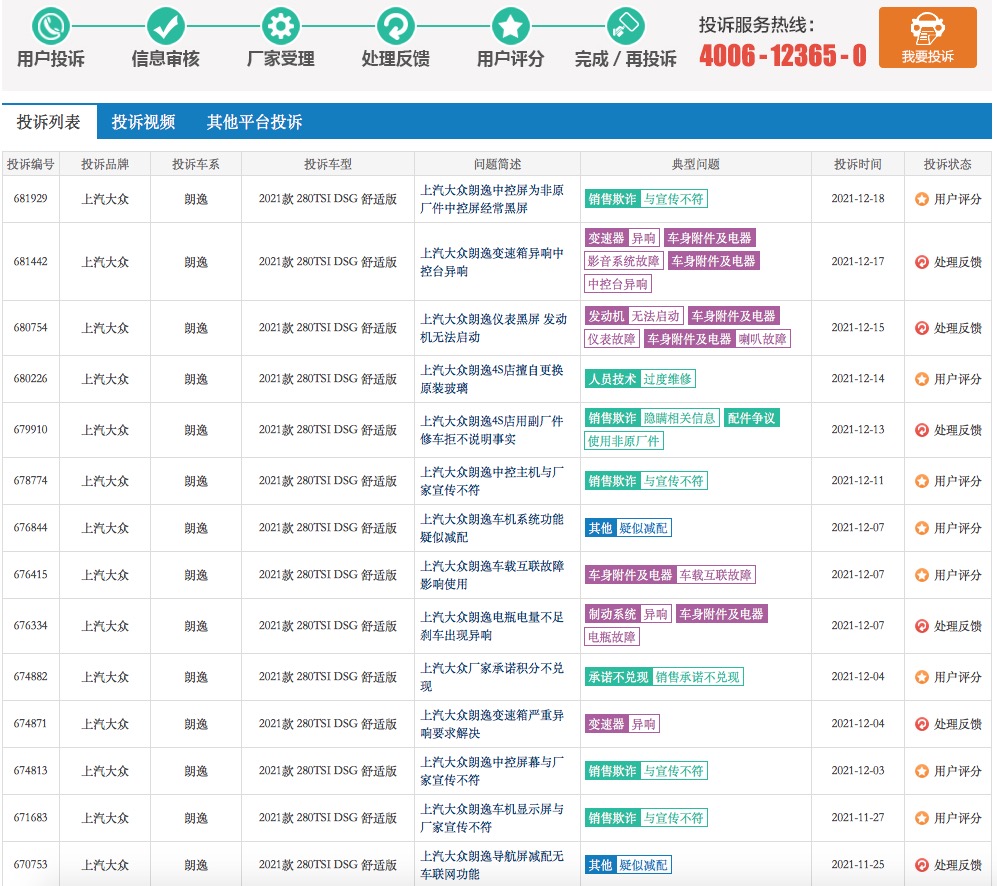Screen dimensions: 997x886
Task: Click the 发动机 tag in complaint 680754
Action: coord(606,316)
